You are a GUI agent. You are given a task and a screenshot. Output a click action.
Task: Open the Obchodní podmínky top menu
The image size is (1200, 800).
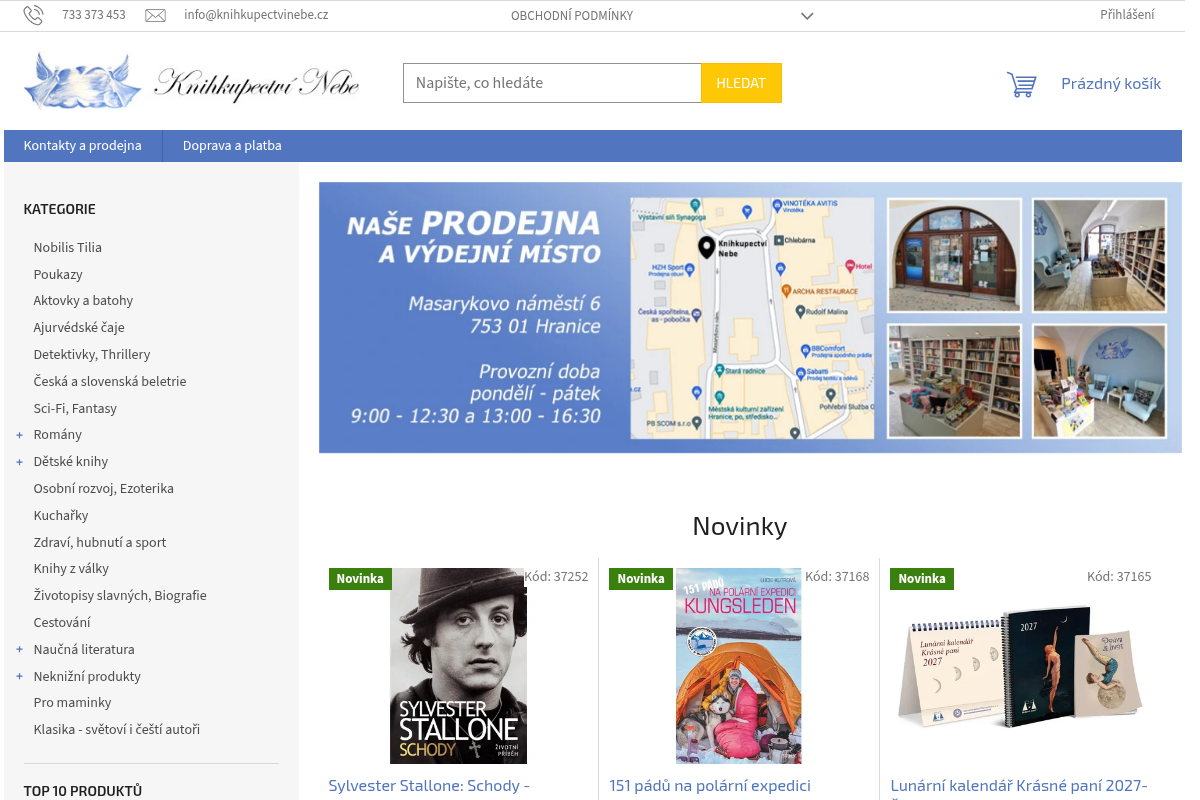572,16
